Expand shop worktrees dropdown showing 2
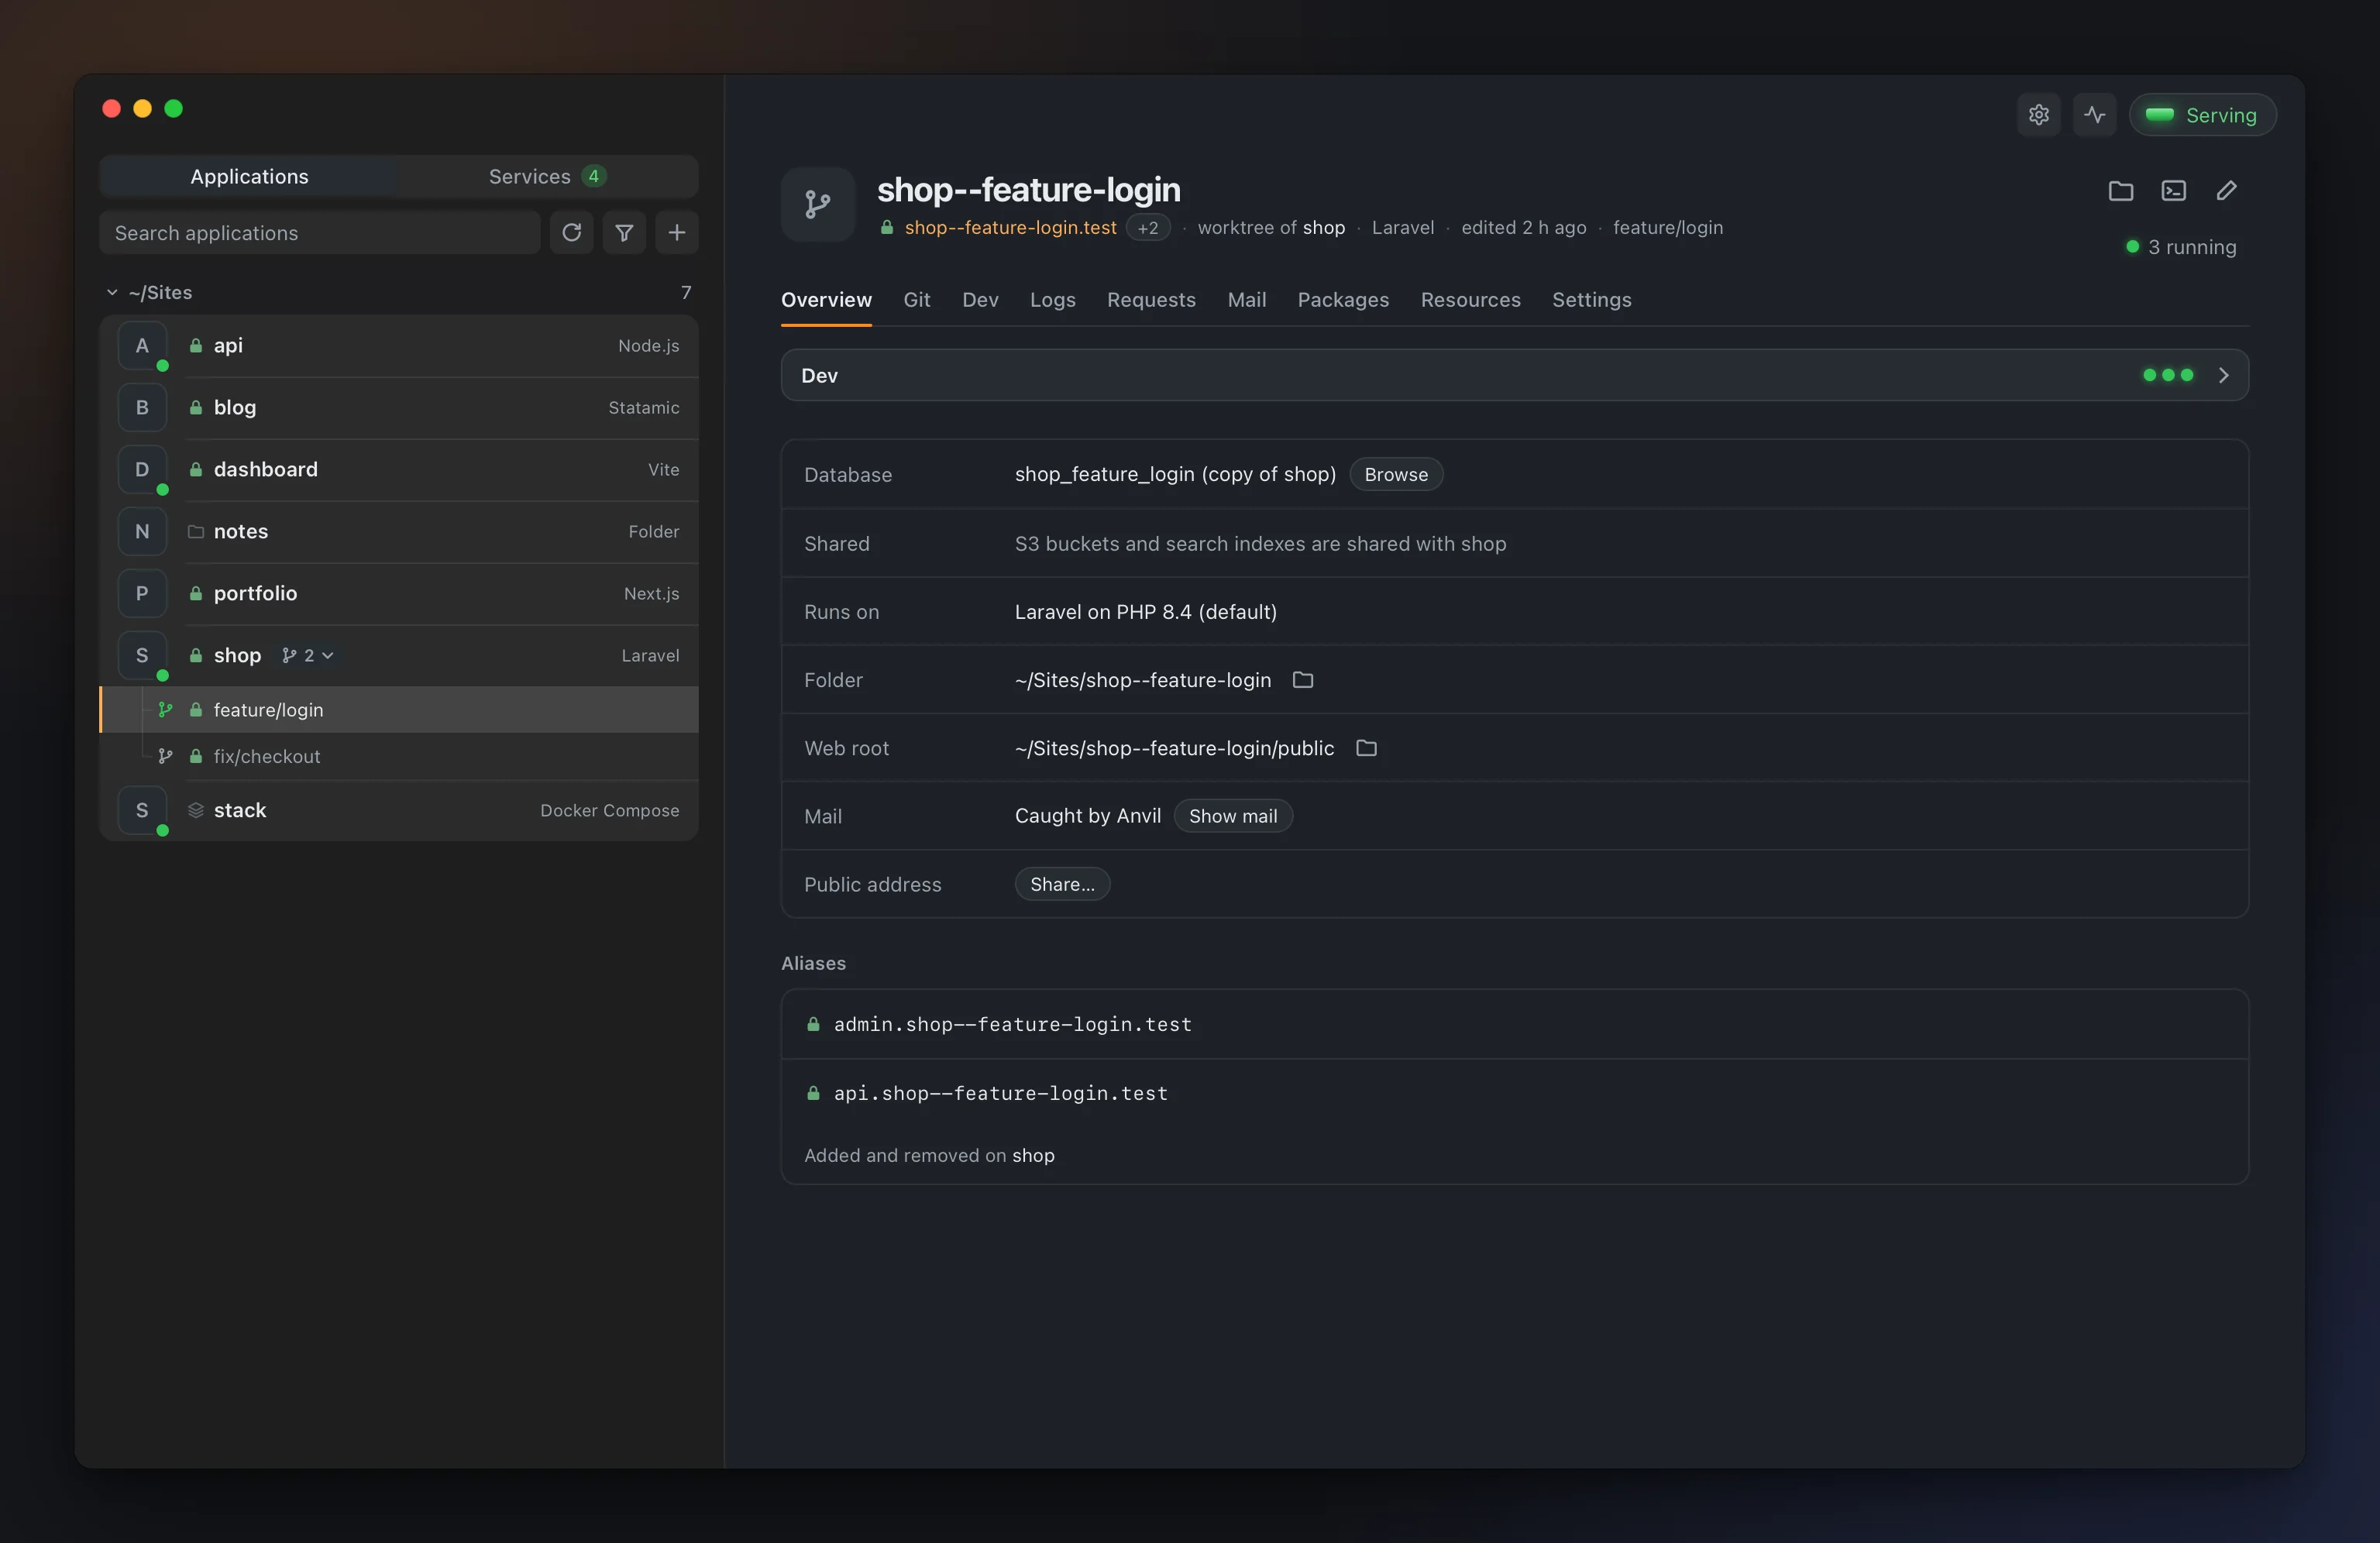 click(x=308, y=655)
